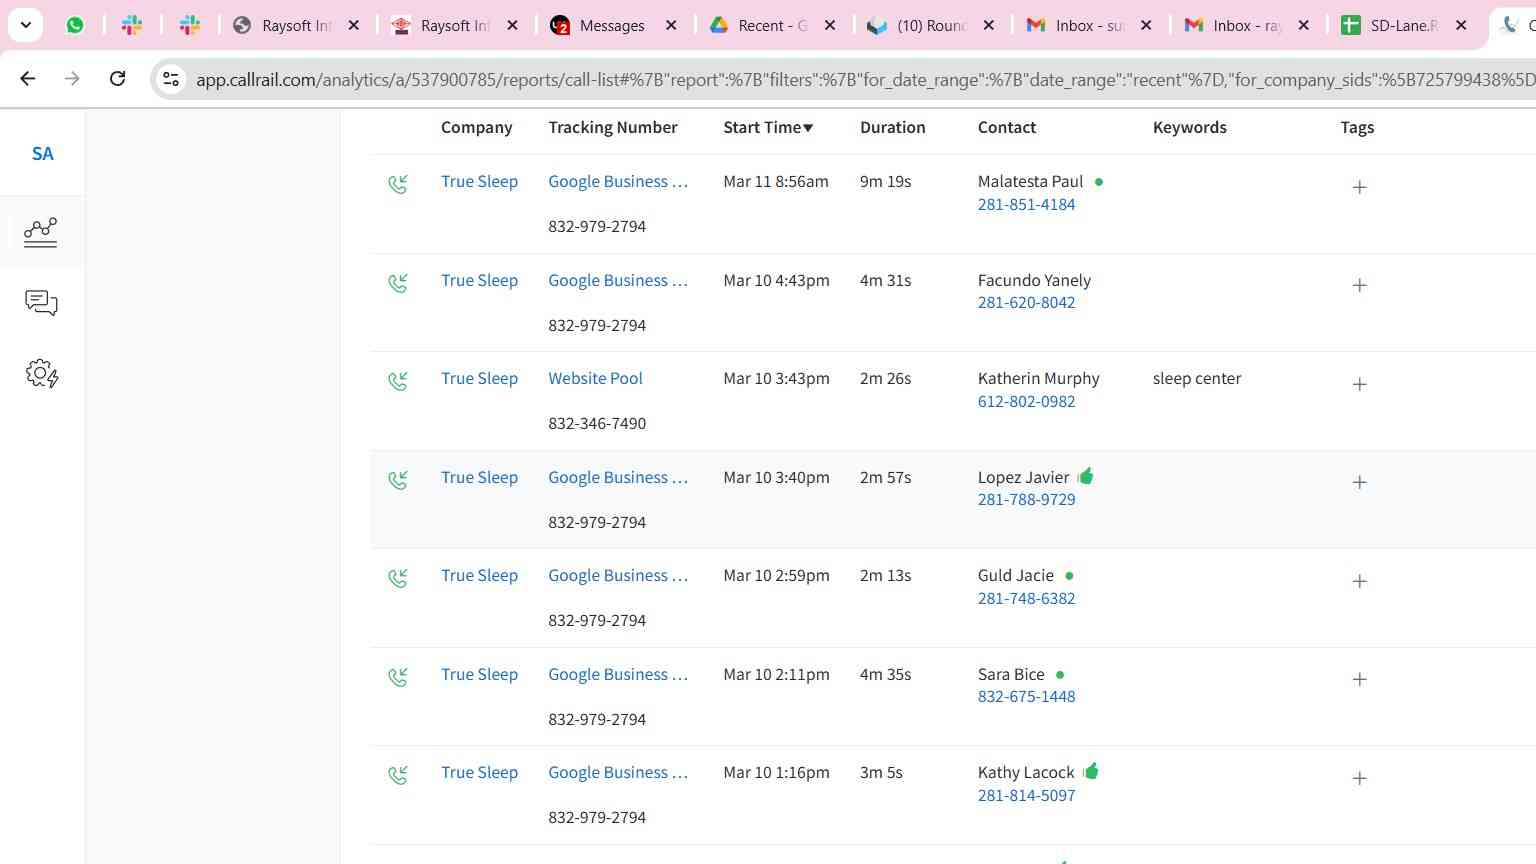Click the Duration column header

[x=892, y=127]
